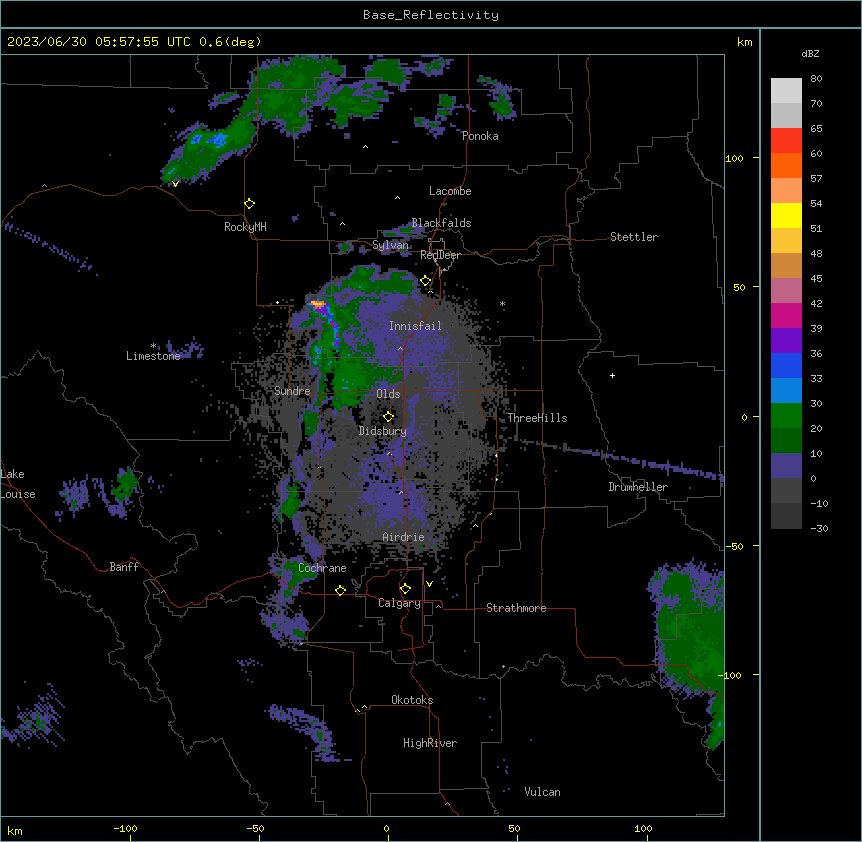The height and width of the screenshot is (842, 862).
Task: Click the Blackfalds town label
Action: 441,223
